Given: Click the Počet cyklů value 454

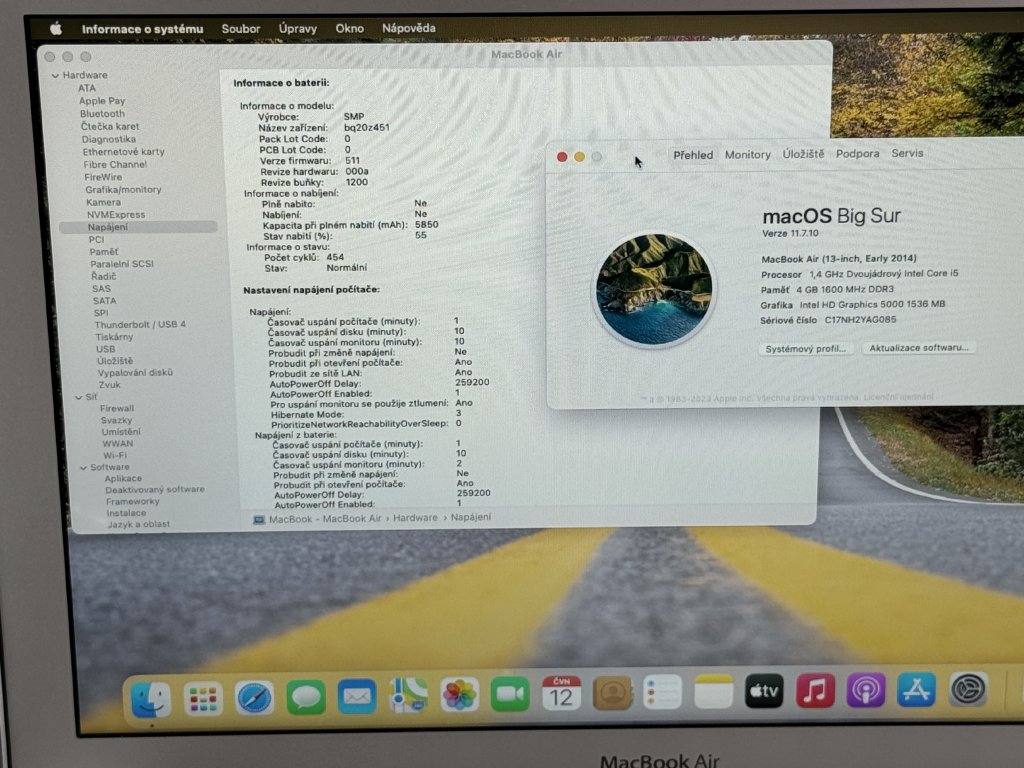Looking at the screenshot, I should point(335,257).
